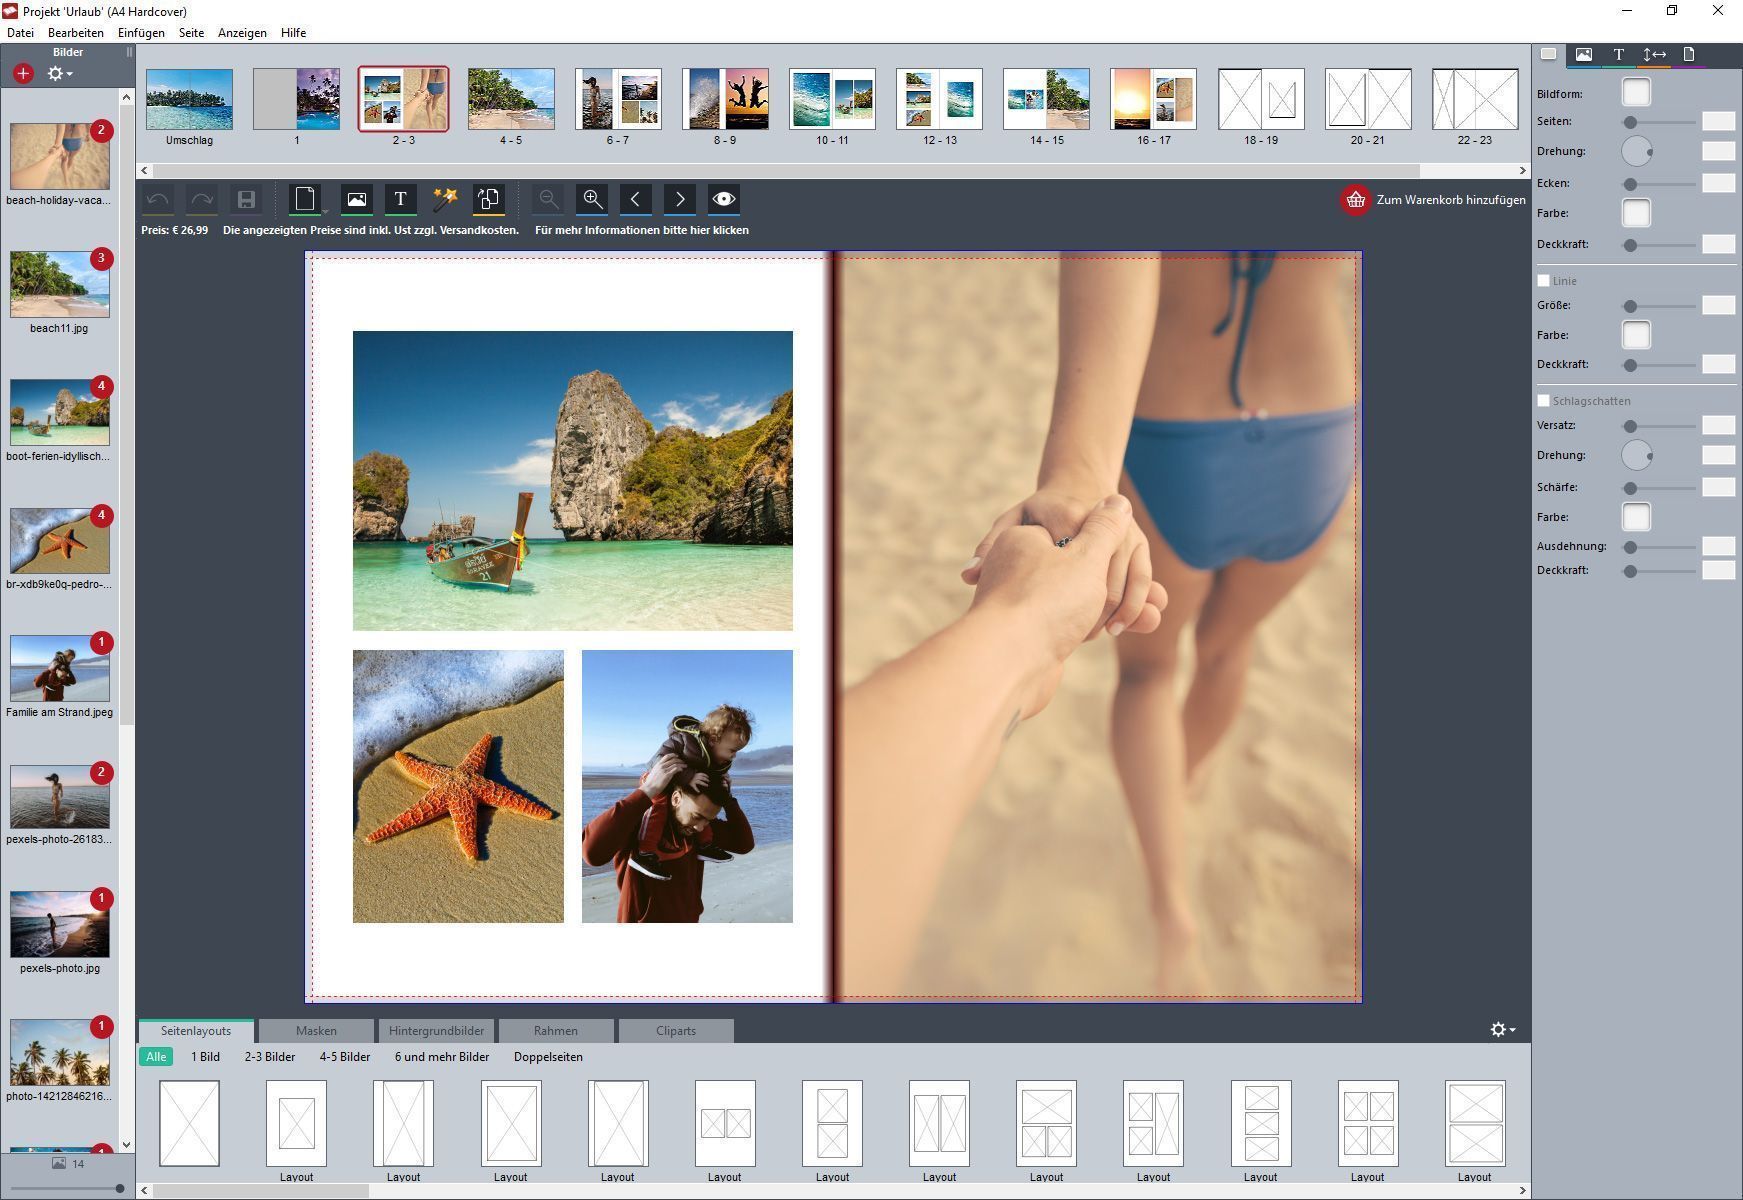Image resolution: width=1743 pixels, height=1200 pixels.
Task: Open the shape Farbe color swatch
Action: point(1636,213)
